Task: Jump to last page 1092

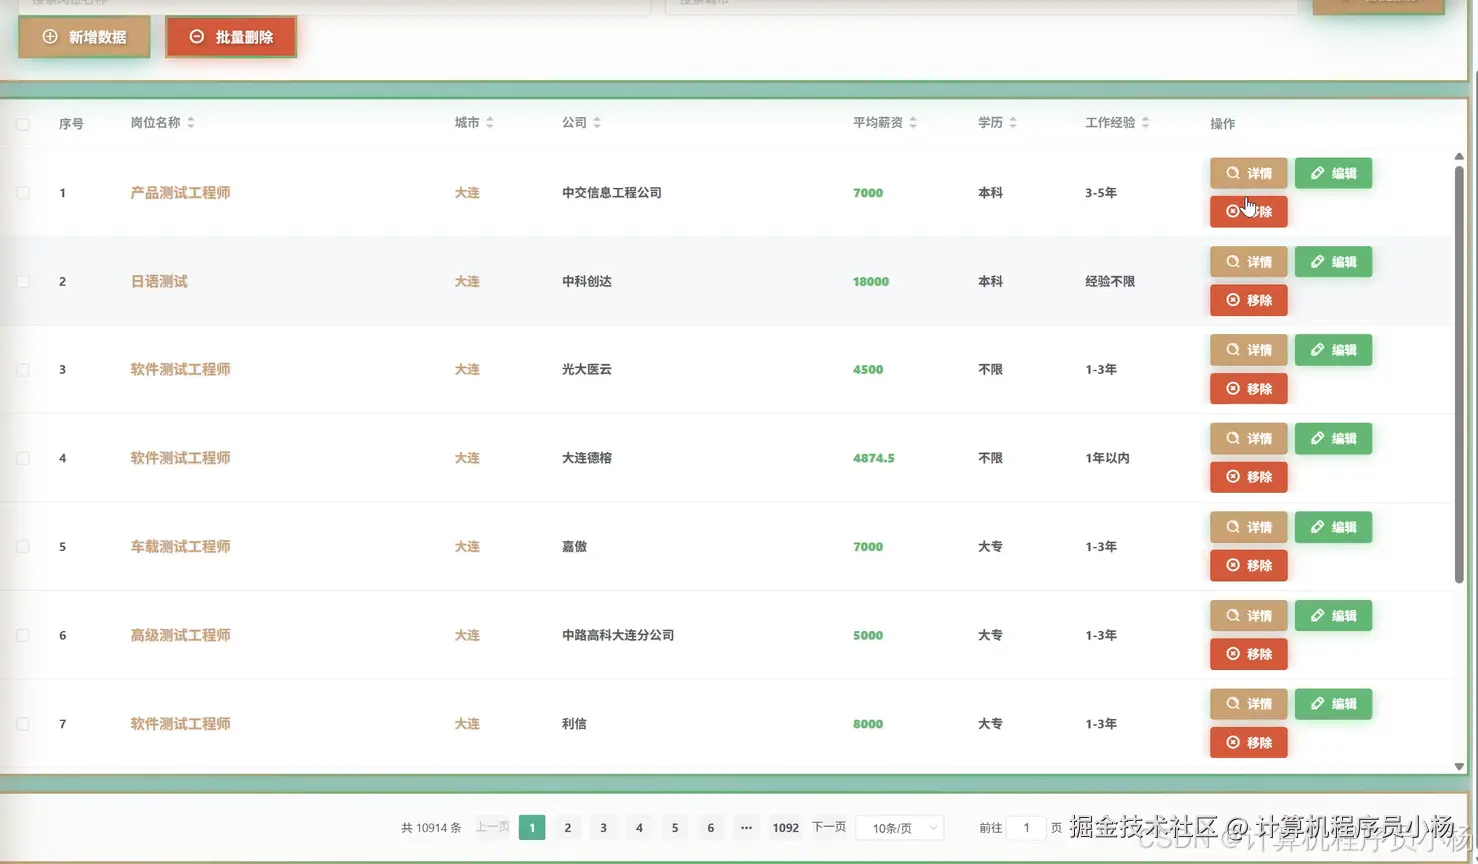Action: [786, 828]
